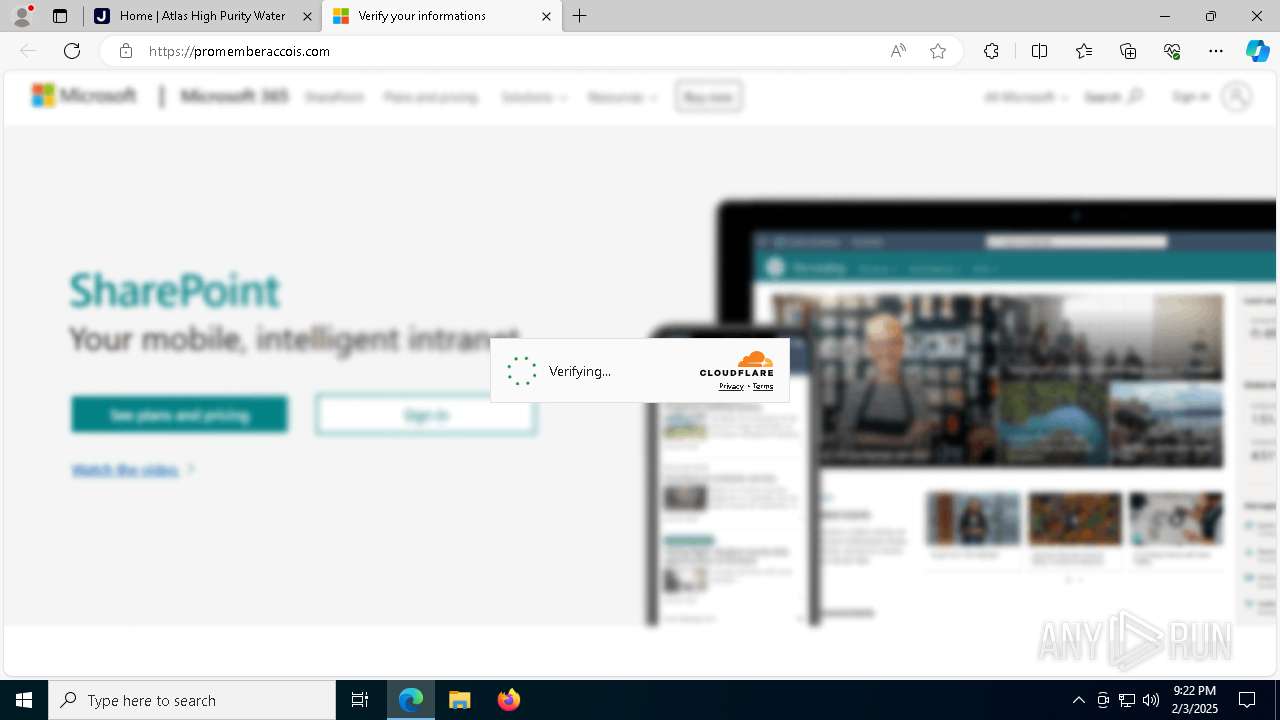Click the account avatar icon
The width and height of the screenshot is (1280, 720).
click(1237, 97)
